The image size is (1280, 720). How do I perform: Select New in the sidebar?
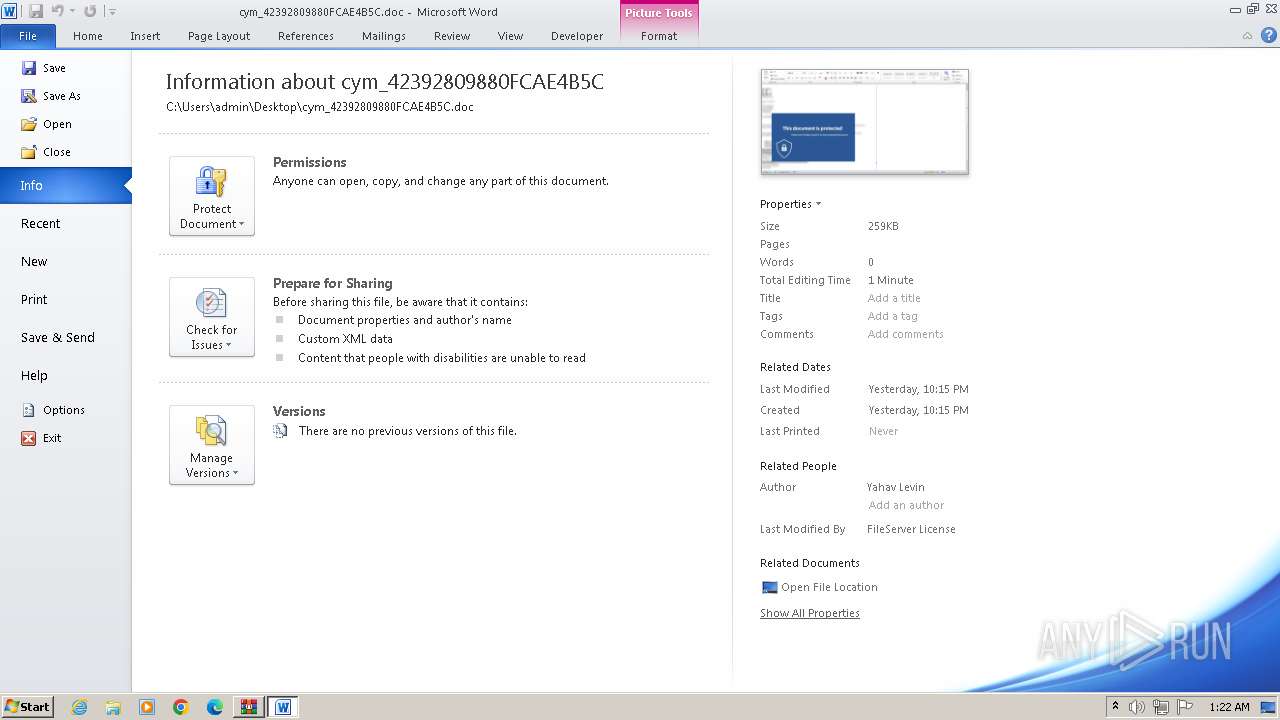pos(34,262)
